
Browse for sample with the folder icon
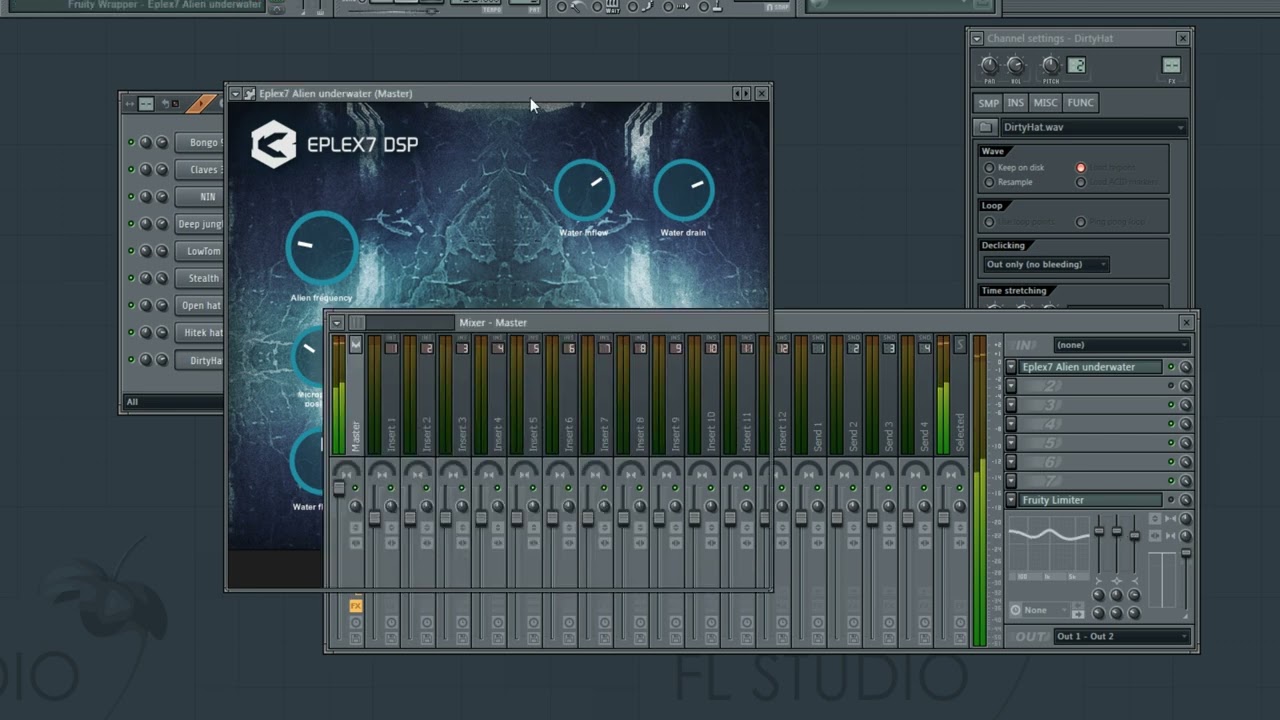(x=985, y=128)
